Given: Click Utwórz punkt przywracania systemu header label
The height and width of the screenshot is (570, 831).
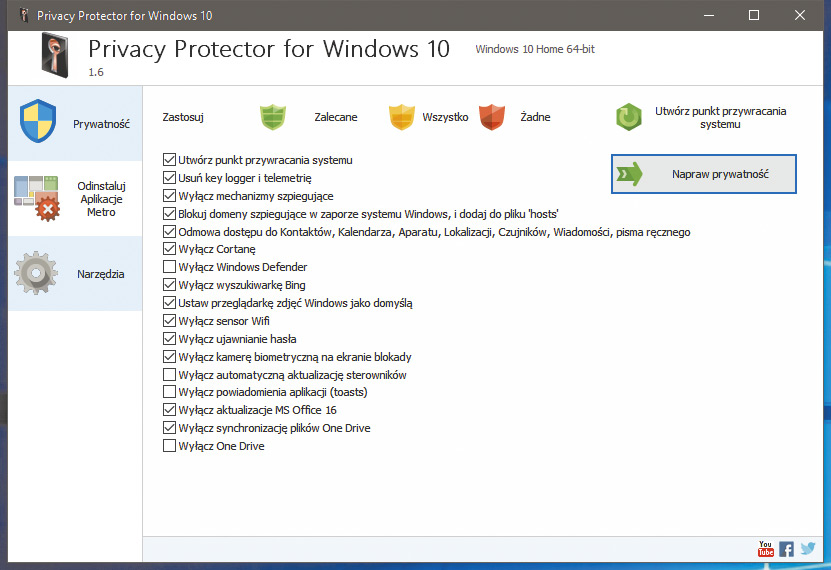Looking at the screenshot, I should [720, 118].
